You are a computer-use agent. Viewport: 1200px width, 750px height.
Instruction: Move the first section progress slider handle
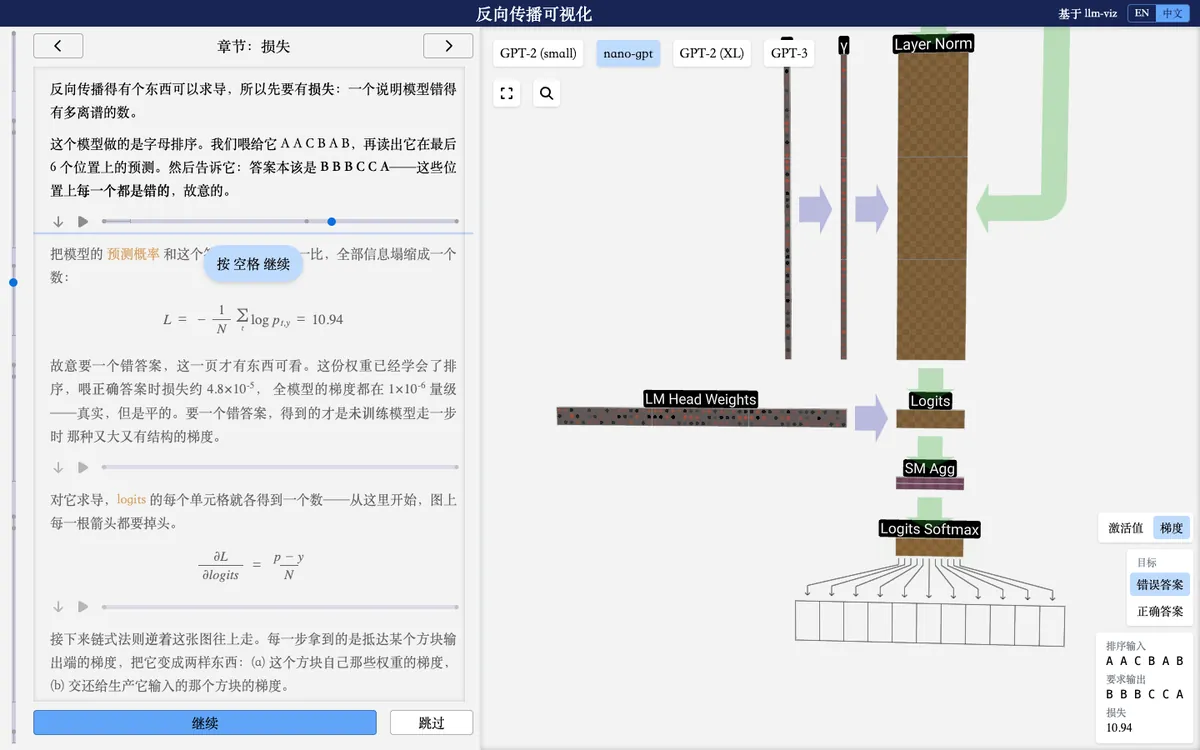point(331,221)
